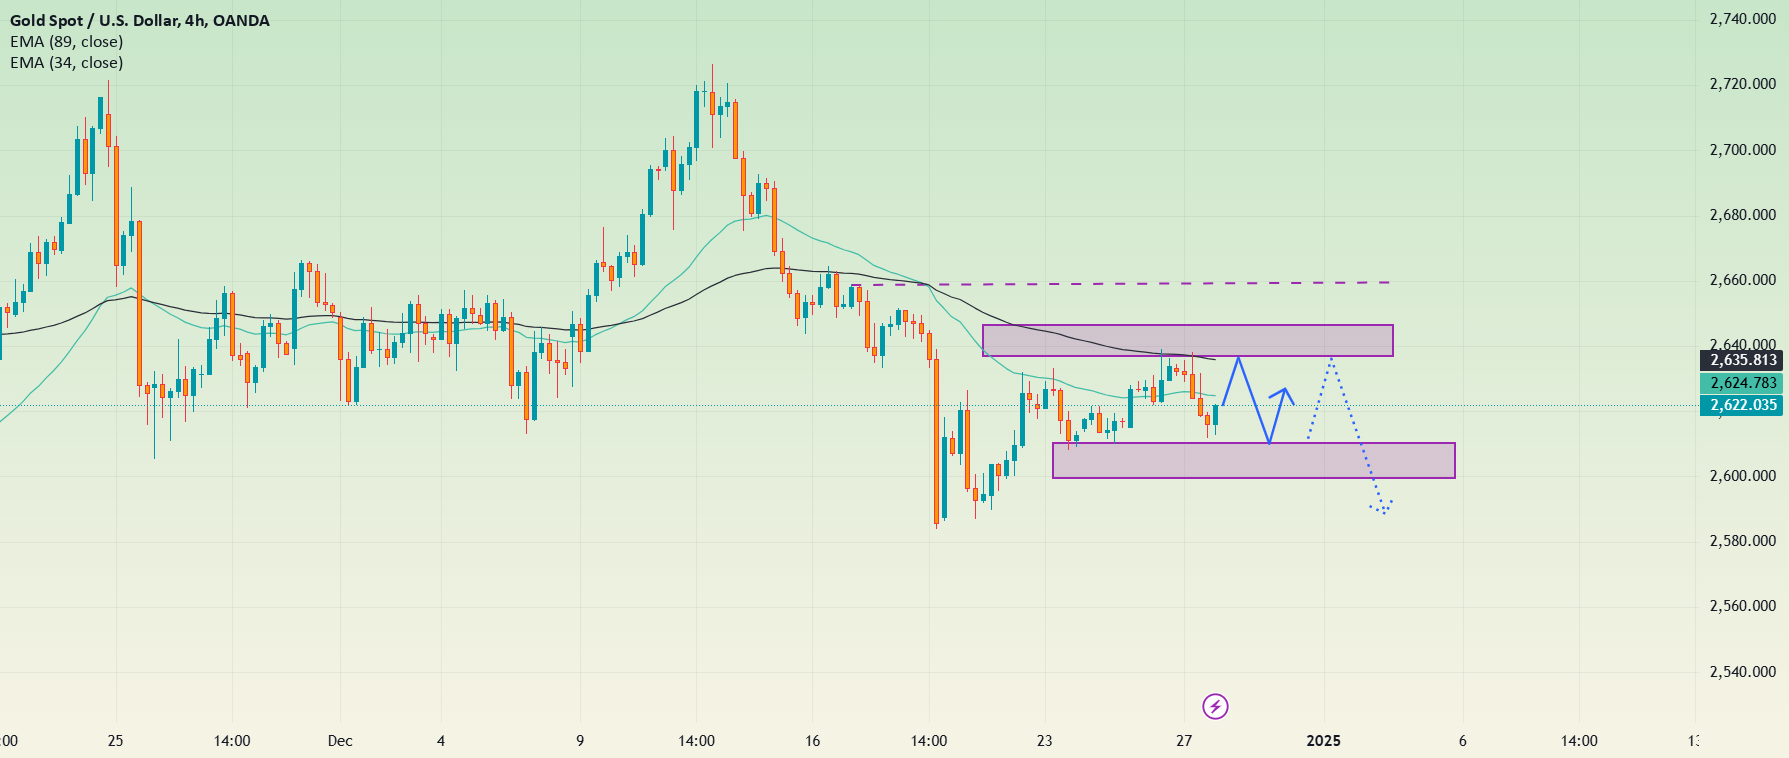
Task: Click the 27 date label on time axis
Action: click(1184, 741)
